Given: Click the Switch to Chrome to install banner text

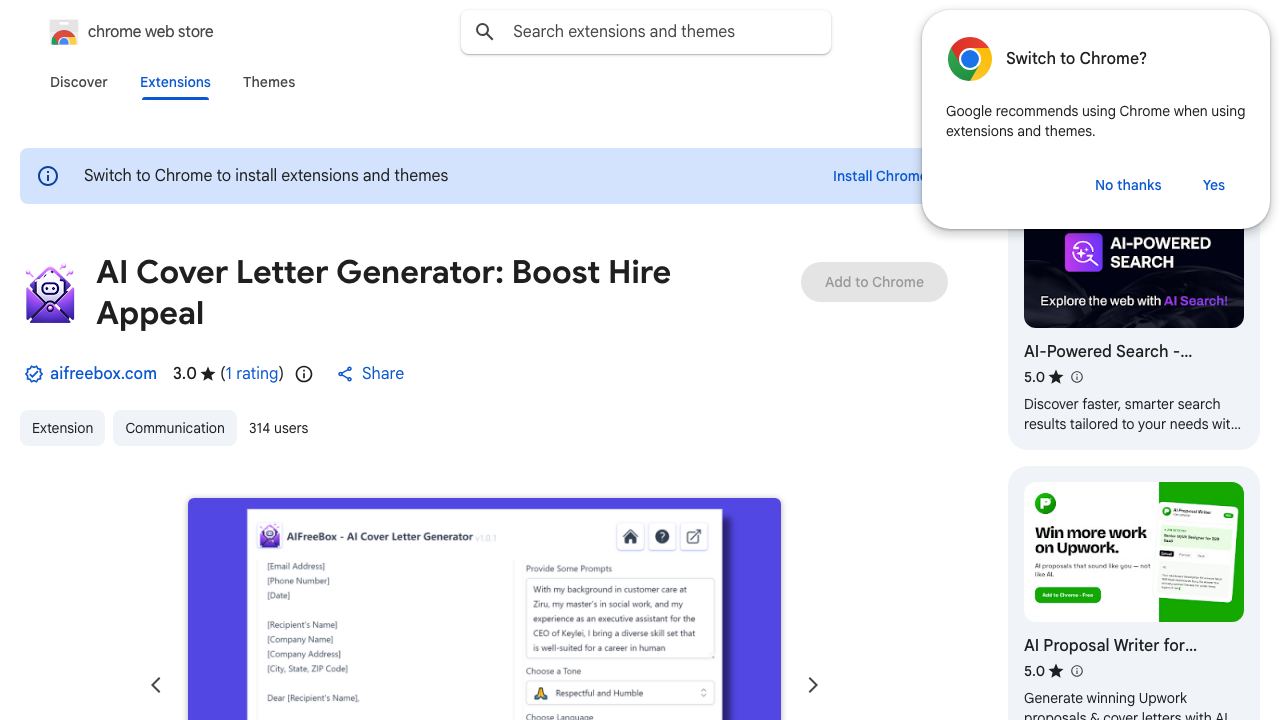Looking at the screenshot, I should [266, 176].
